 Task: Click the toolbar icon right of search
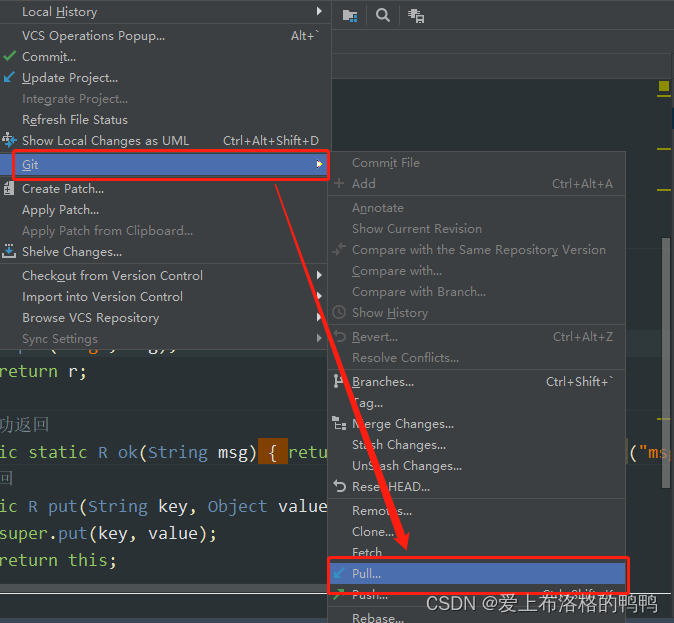click(x=416, y=16)
